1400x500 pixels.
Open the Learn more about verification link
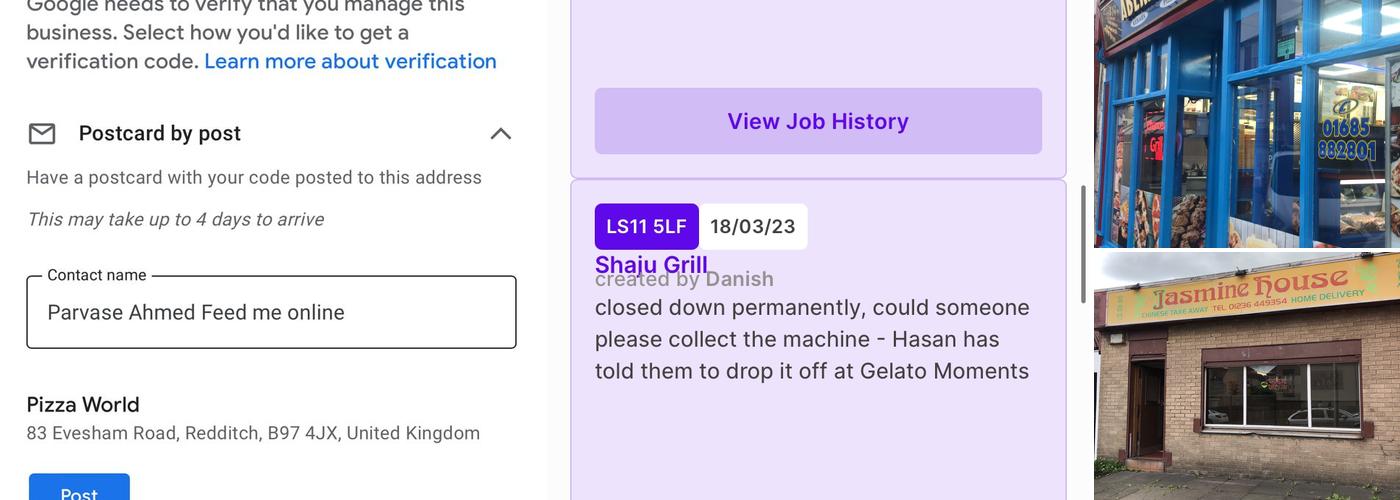coord(350,61)
